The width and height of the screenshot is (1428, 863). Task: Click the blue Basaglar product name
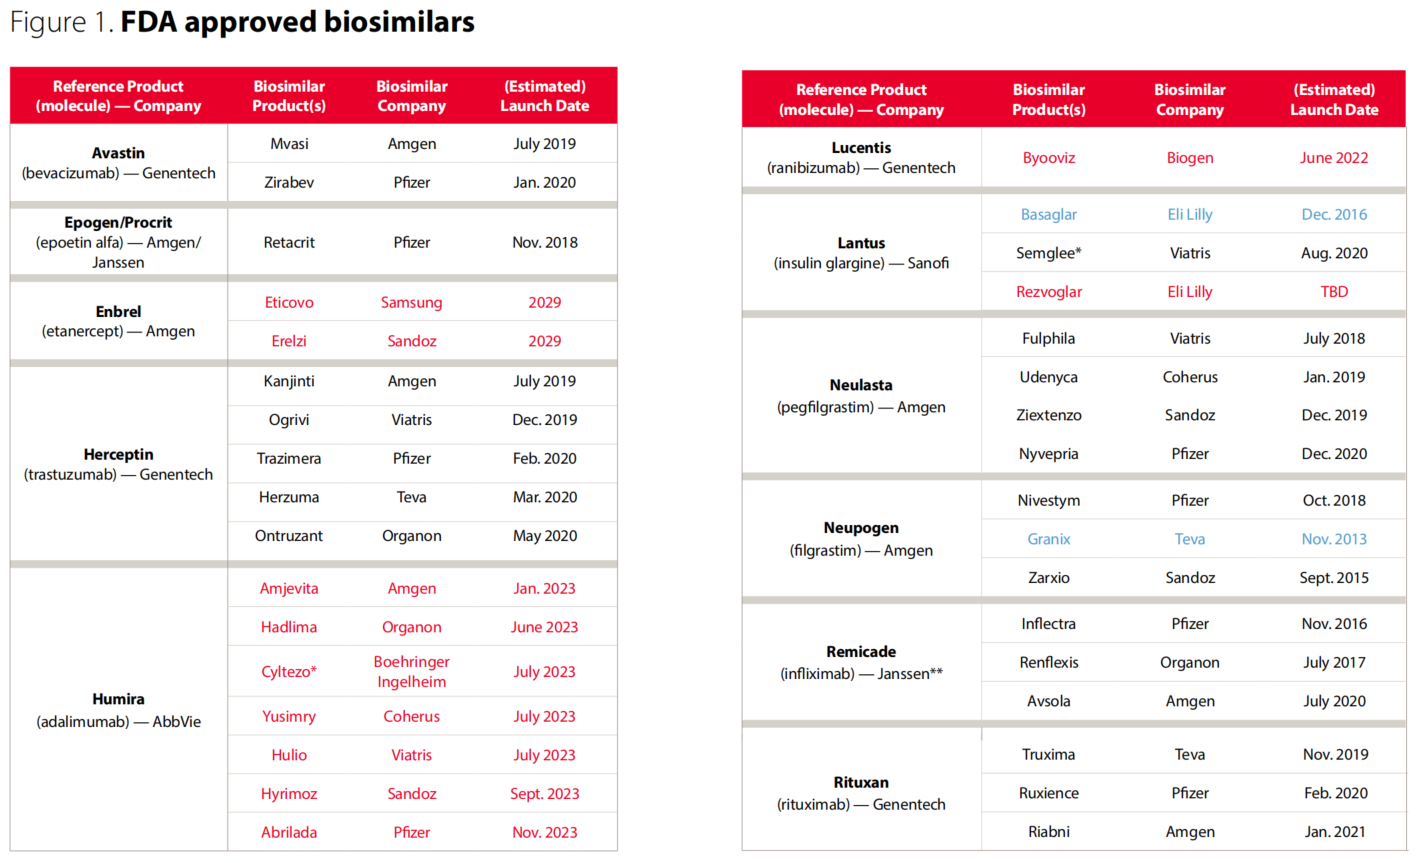(x=1048, y=214)
